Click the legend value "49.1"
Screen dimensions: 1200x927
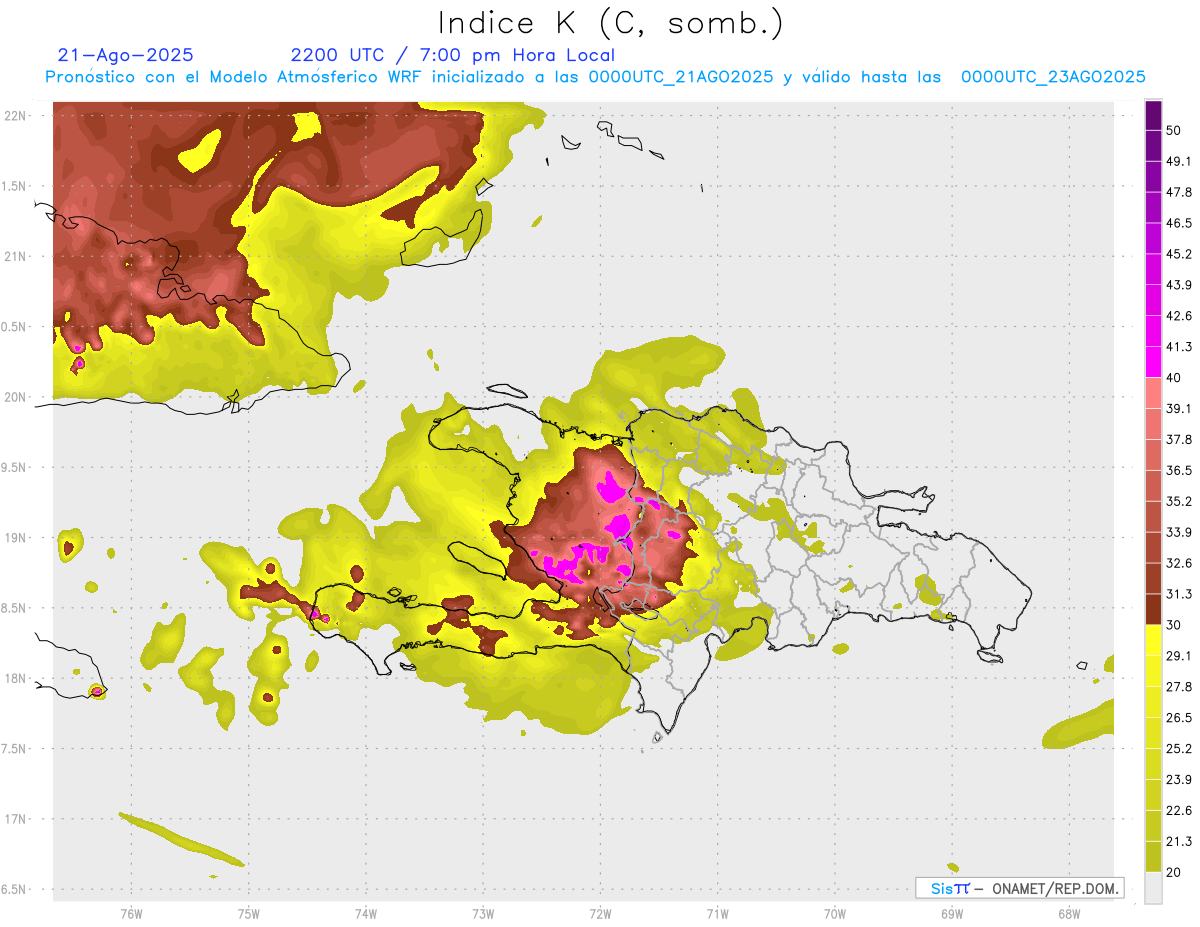pos(1179,161)
